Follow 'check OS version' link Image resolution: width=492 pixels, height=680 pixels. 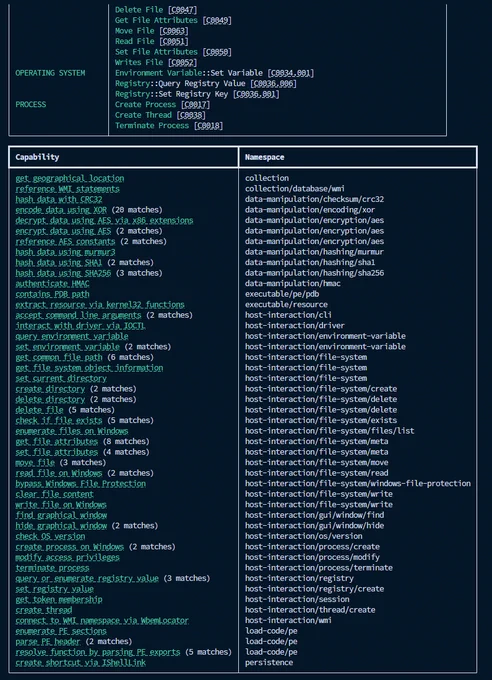coord(50,536)
